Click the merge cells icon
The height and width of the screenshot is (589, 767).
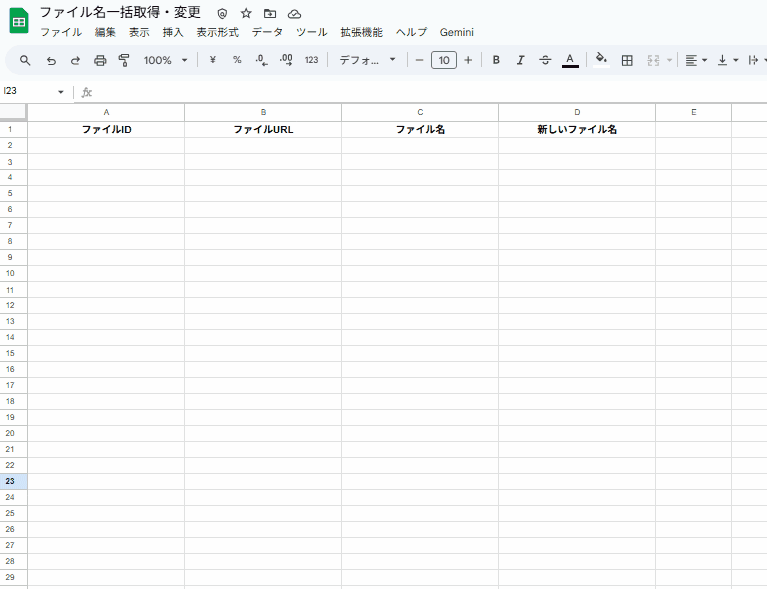point(653,60)
